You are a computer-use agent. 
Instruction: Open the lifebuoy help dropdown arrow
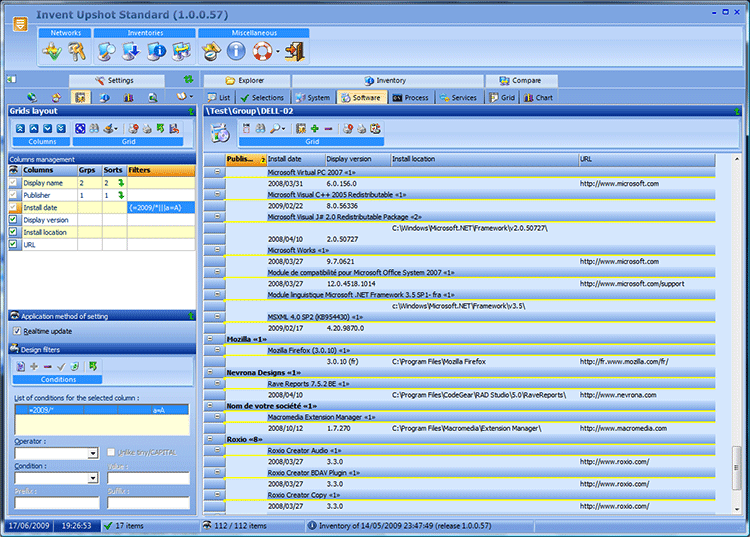[278, 52]
